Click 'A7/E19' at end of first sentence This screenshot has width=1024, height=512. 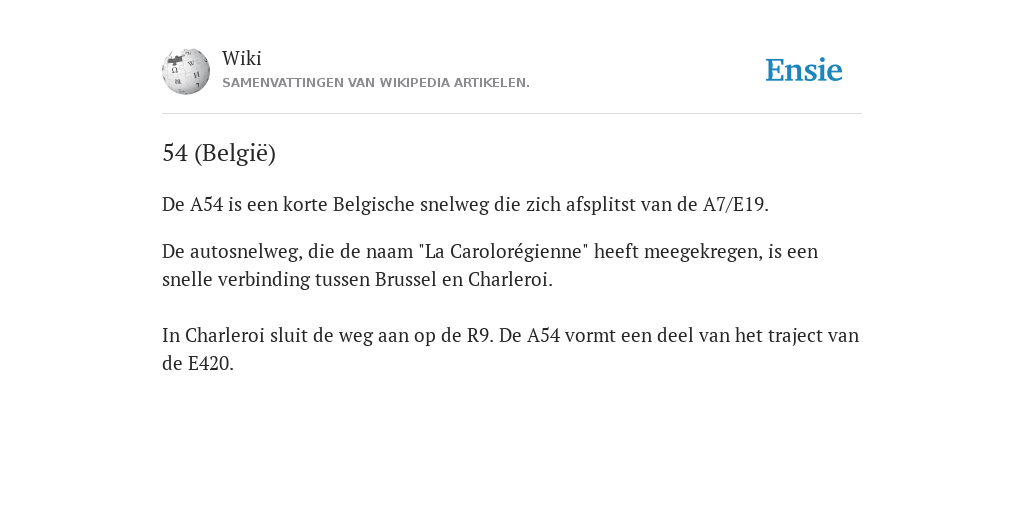733,204
